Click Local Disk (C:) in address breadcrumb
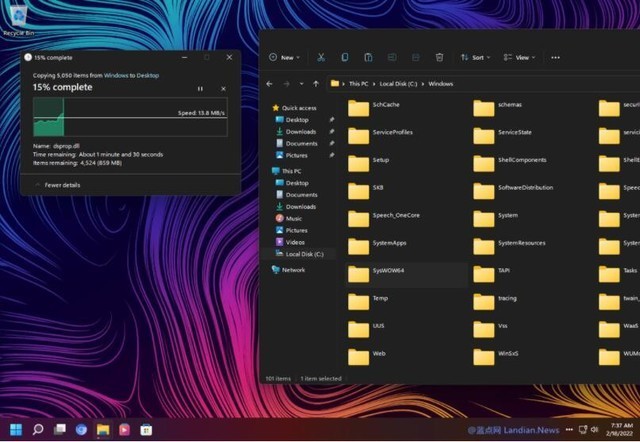This screenshot has width=640, height=442. coord(394,84)
